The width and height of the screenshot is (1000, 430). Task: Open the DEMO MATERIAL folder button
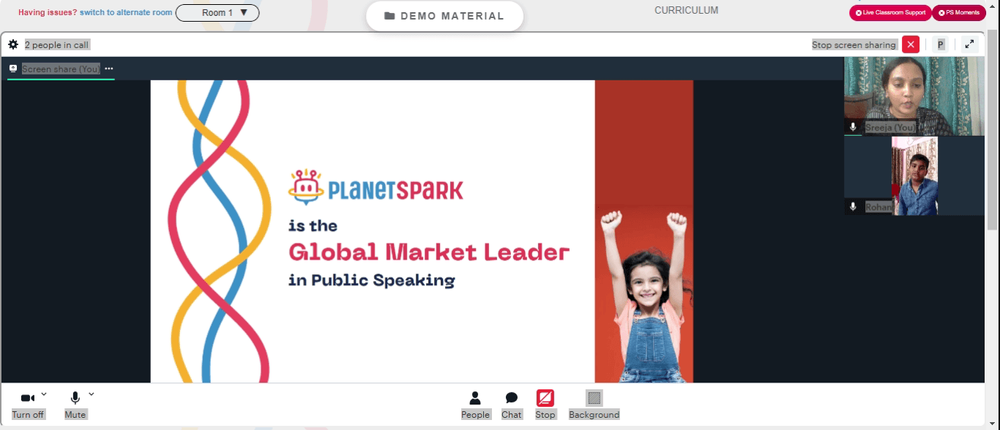coord(445,16)
